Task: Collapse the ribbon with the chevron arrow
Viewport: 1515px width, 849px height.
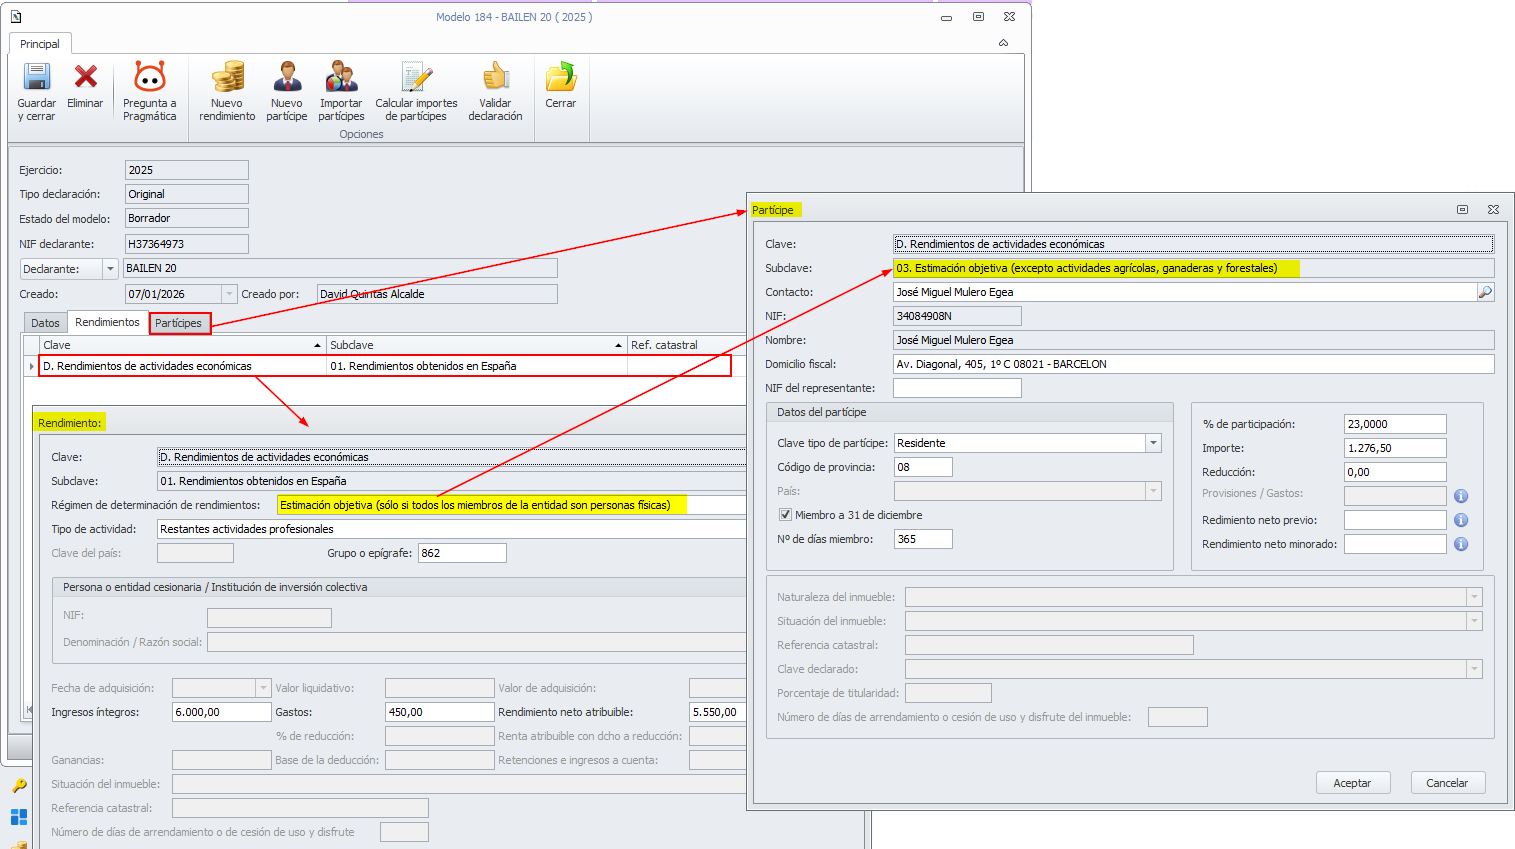Action: 1003,43
